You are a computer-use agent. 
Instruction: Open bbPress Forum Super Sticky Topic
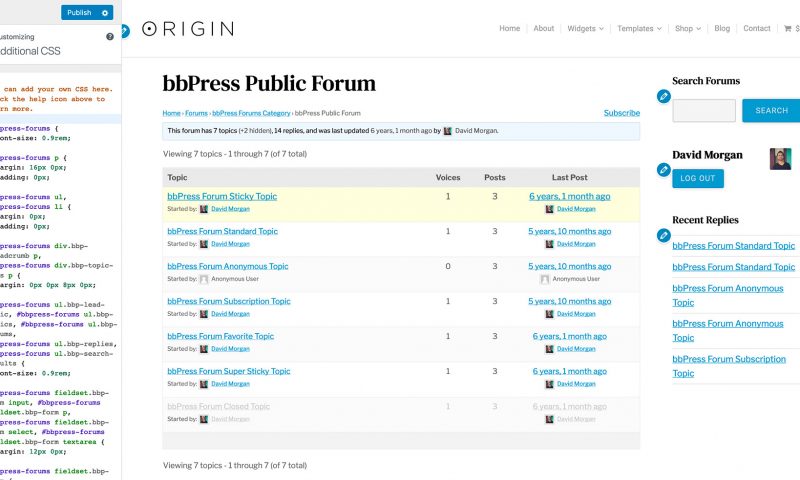(229, 371)
